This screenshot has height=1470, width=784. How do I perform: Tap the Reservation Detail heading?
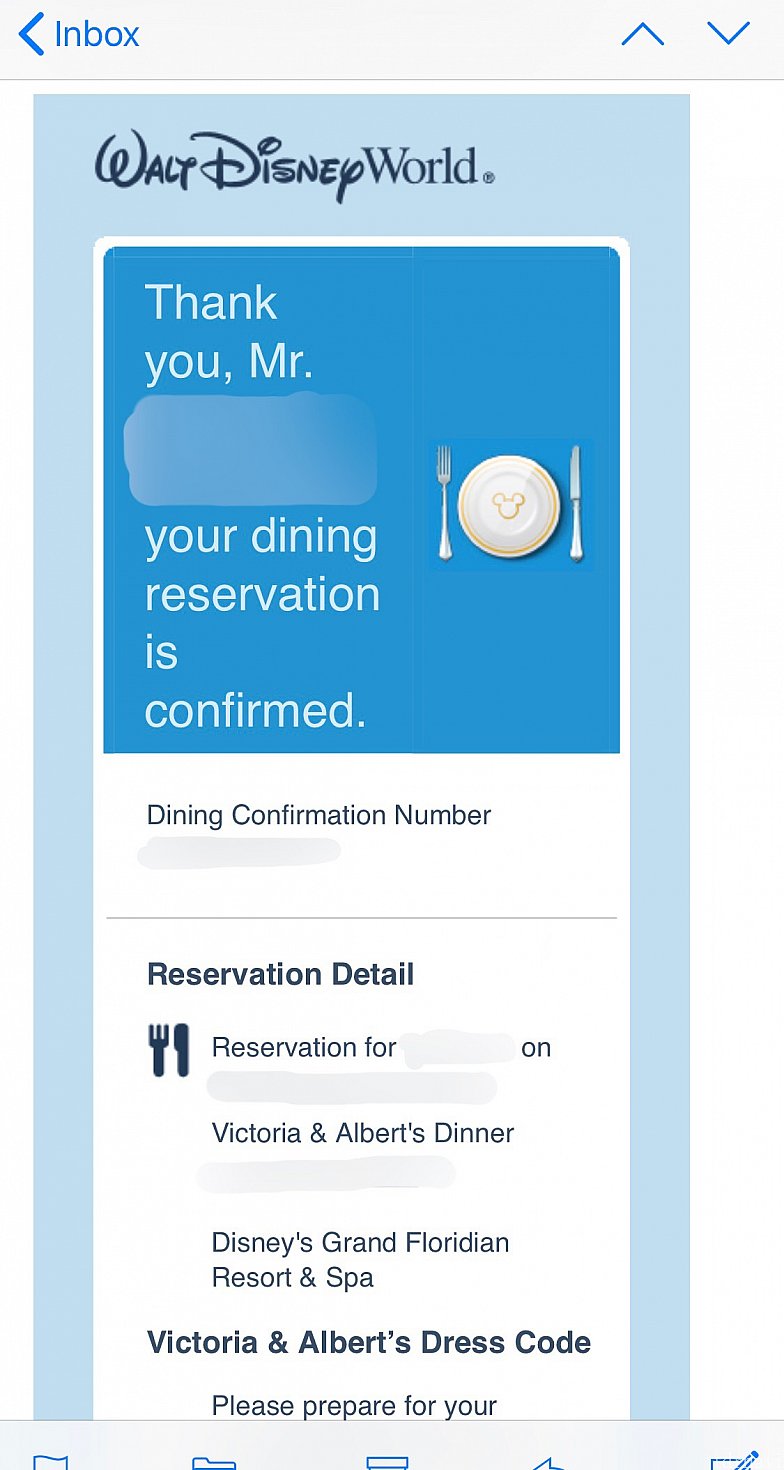[x=280, y=974]
